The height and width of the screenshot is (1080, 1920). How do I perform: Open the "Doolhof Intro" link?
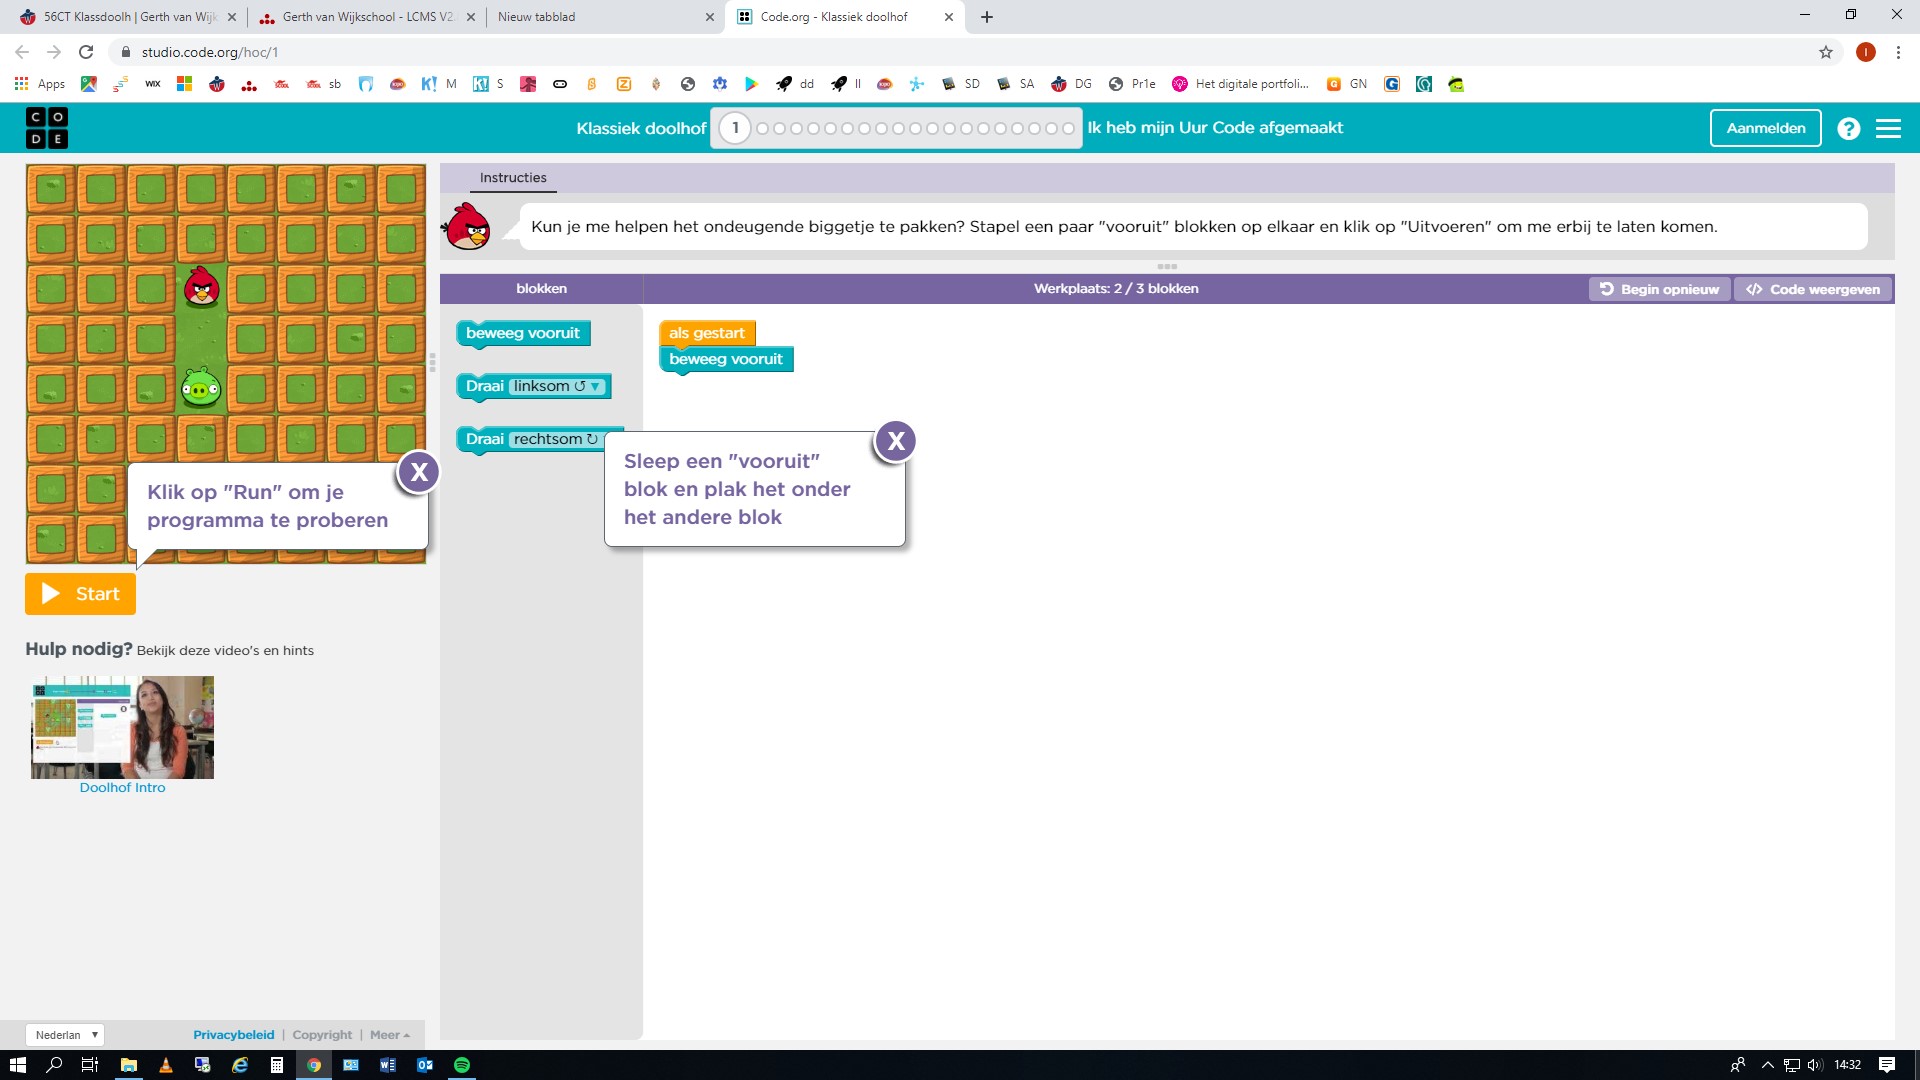[x=122, y=788]
